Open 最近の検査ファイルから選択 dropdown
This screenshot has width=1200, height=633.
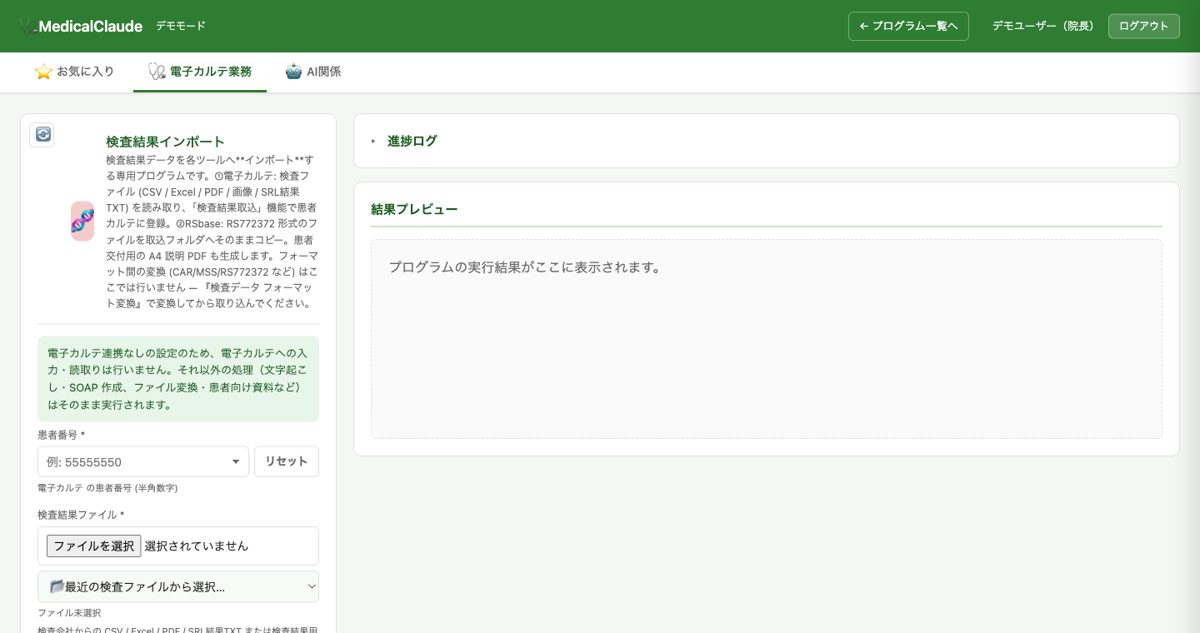coord(178,587)
